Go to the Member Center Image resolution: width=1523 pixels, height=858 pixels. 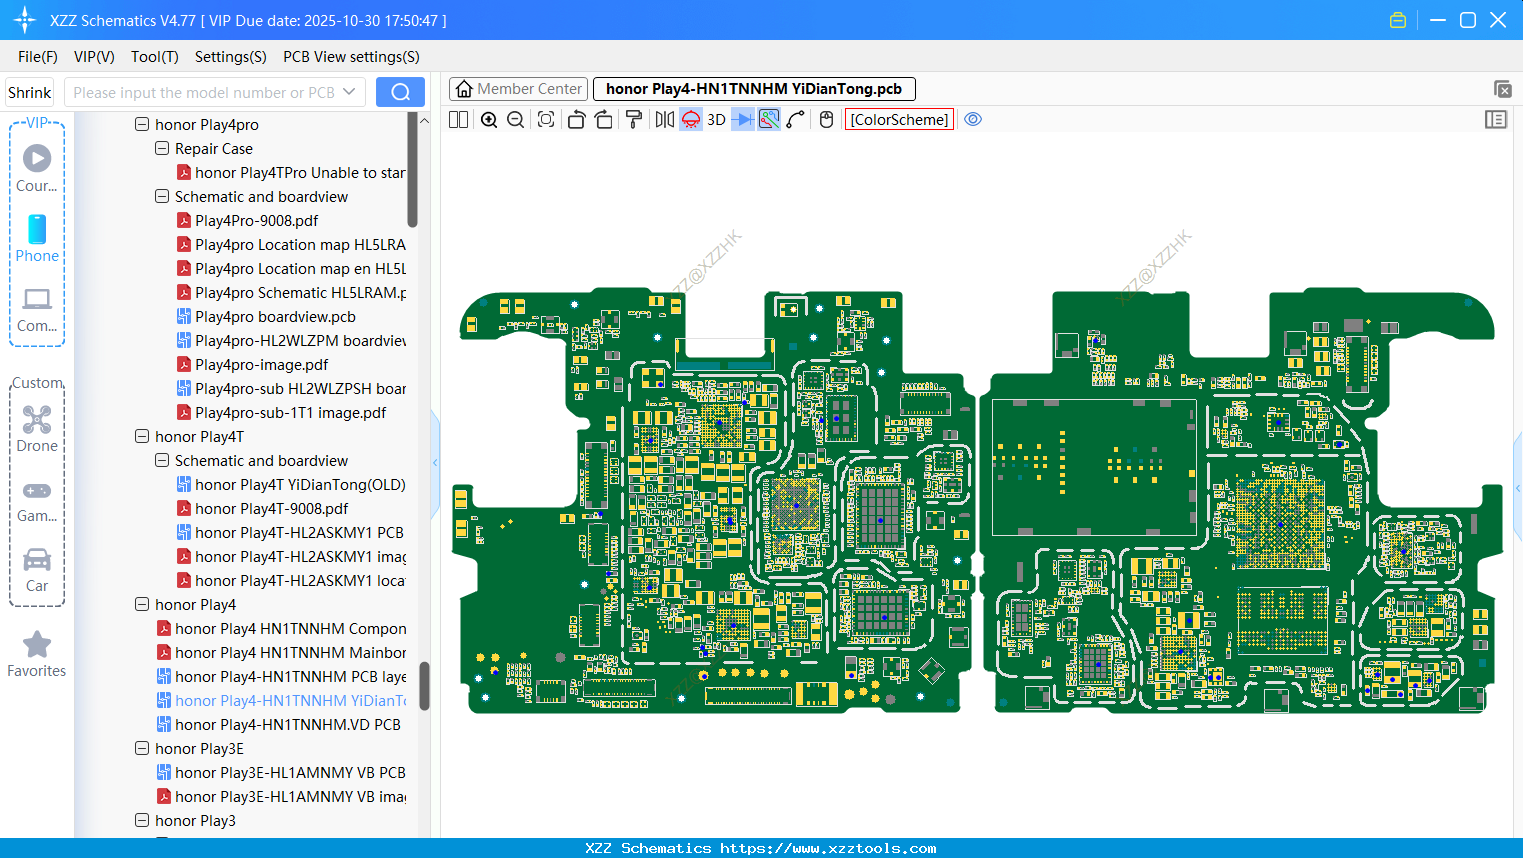518,89
